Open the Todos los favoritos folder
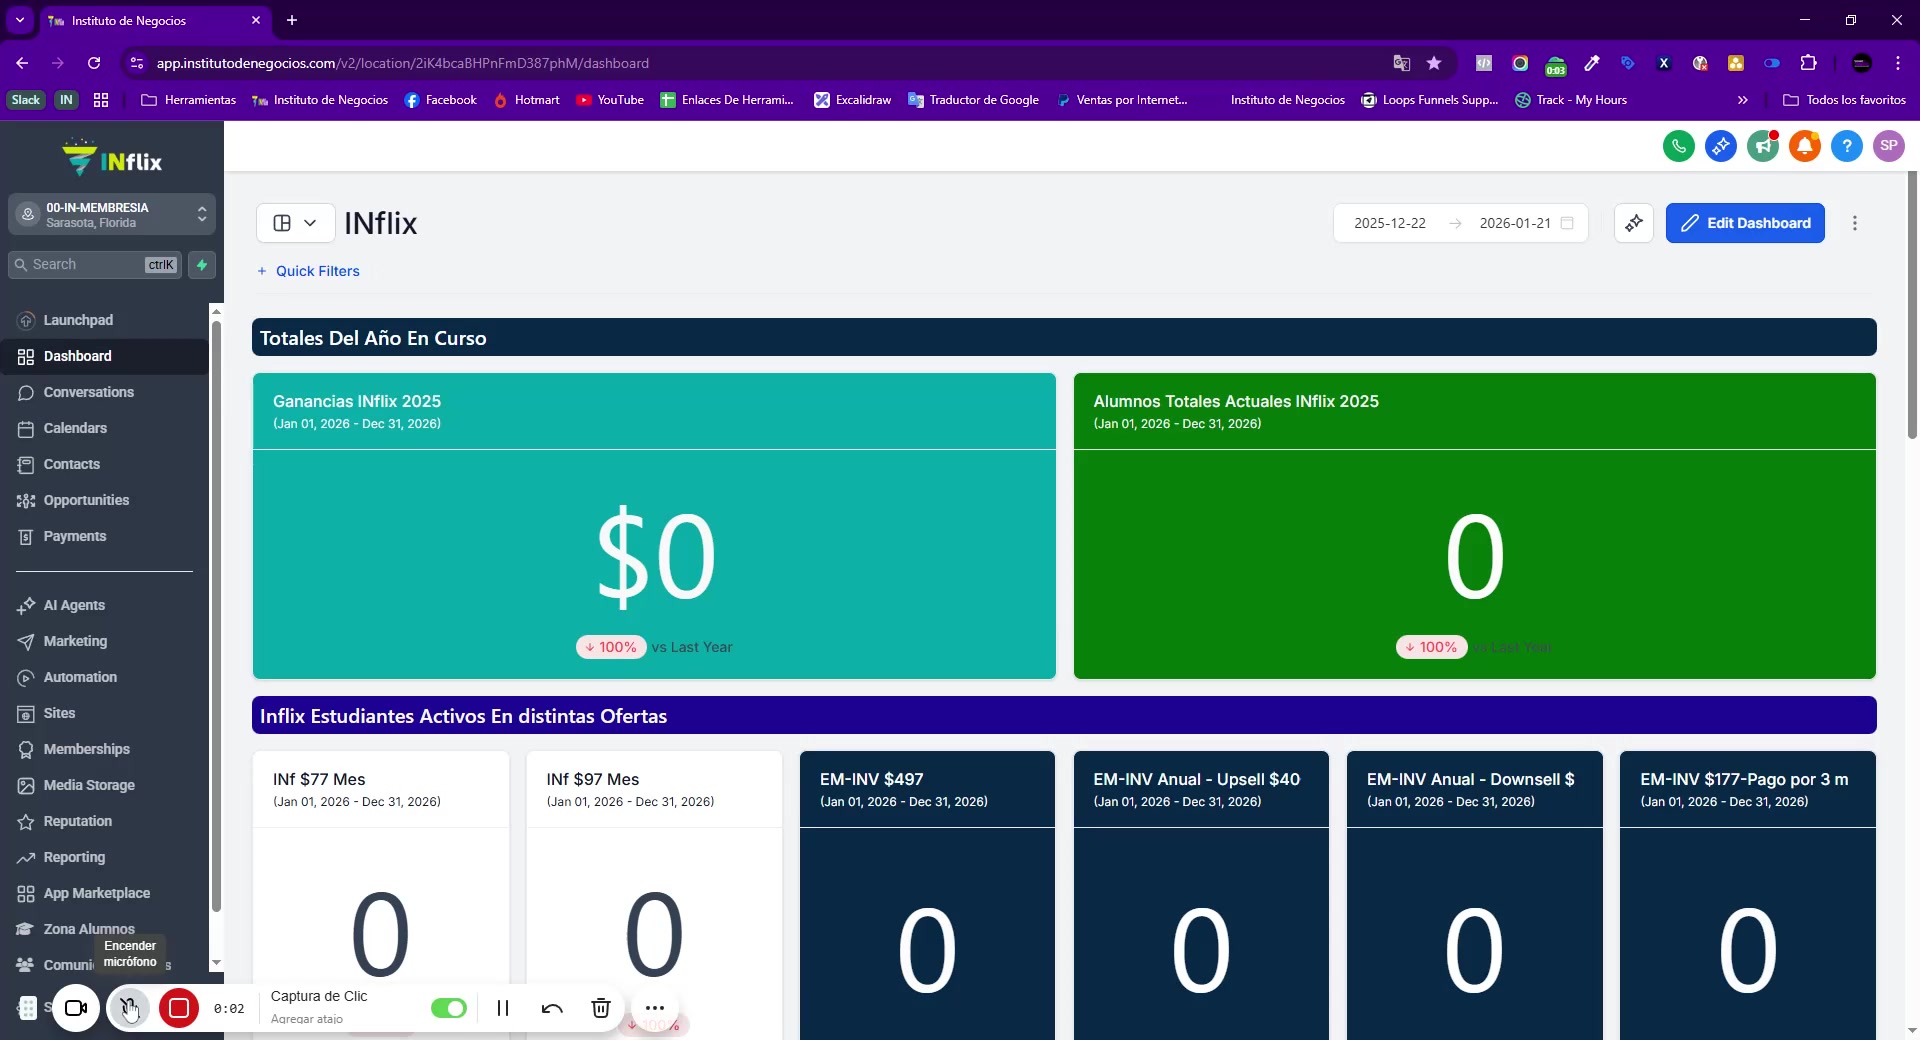Image resolution: width=1920 pixels, height=1040 pixels. pos(1844,100)
